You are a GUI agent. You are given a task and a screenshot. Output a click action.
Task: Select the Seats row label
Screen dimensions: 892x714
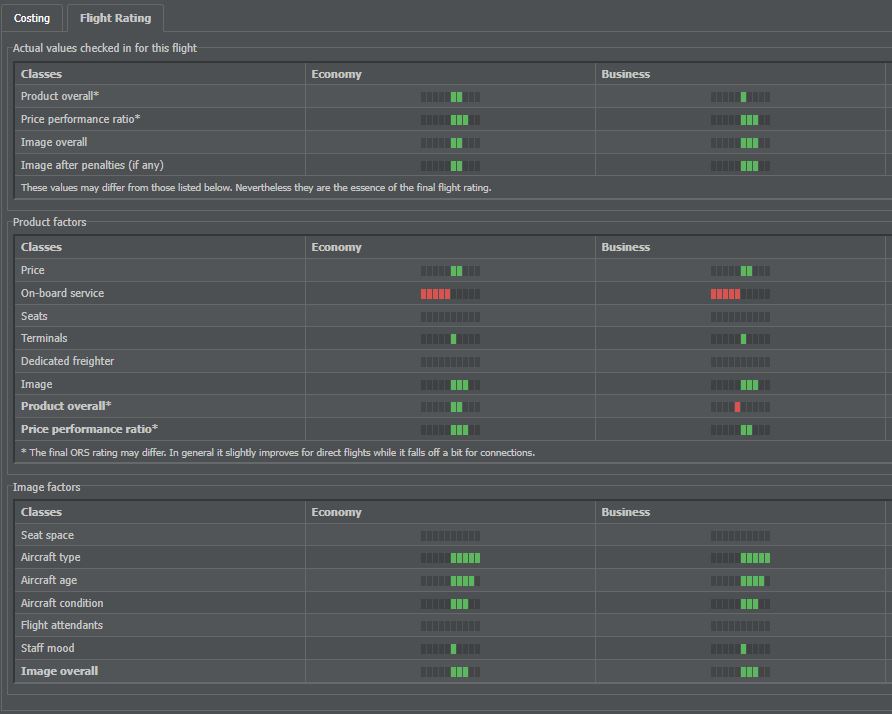[34, 316]
